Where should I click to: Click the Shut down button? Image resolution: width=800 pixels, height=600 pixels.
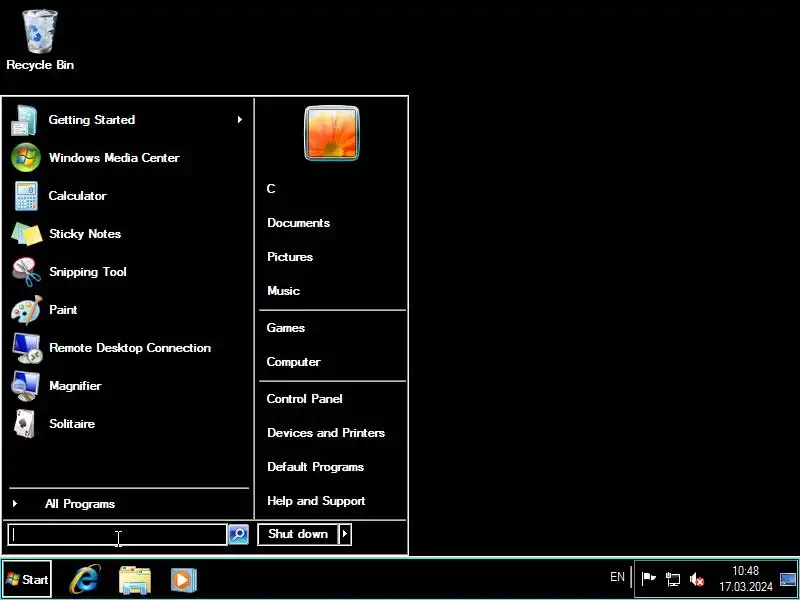click(298, 534)
